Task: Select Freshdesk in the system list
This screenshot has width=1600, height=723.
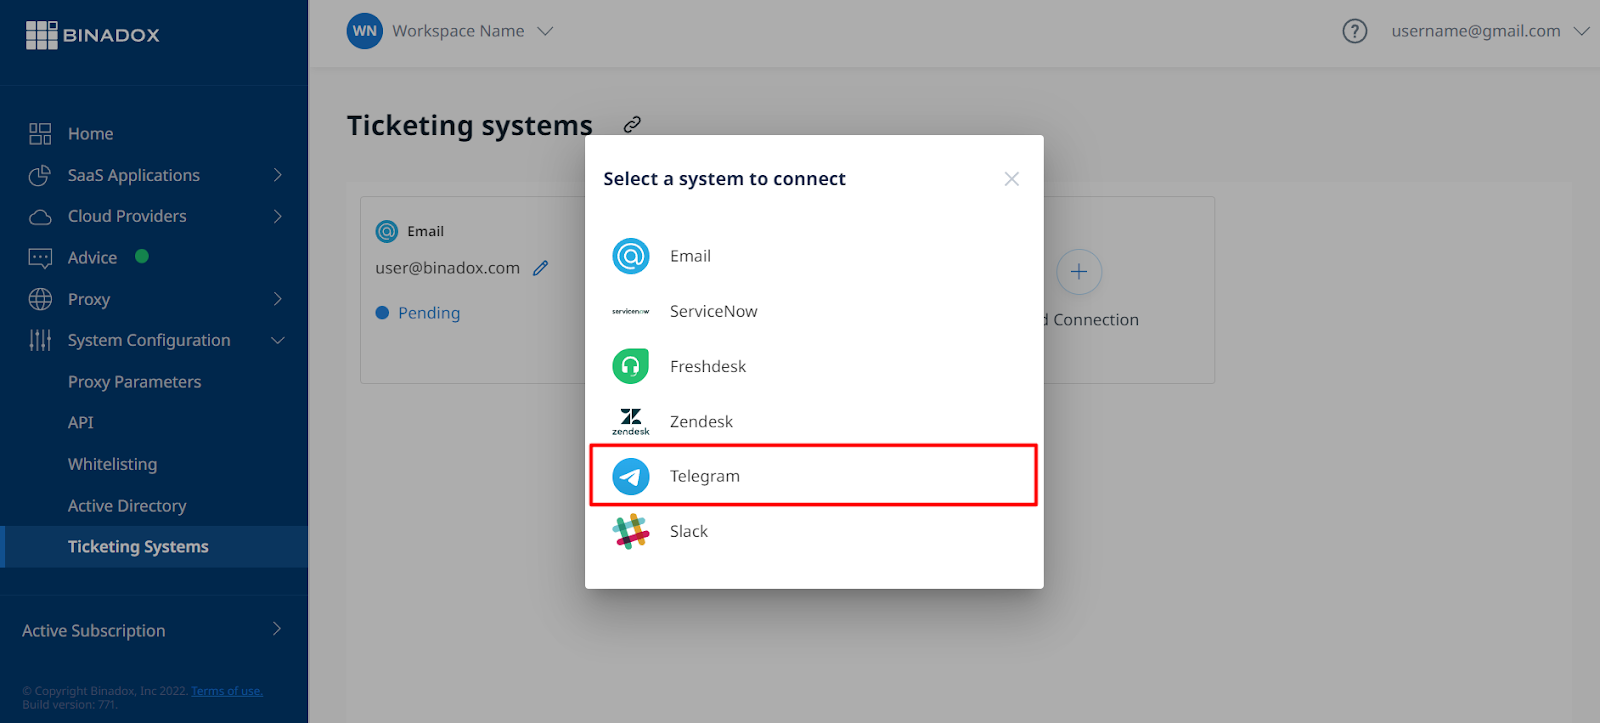Action: coord(814,366)
